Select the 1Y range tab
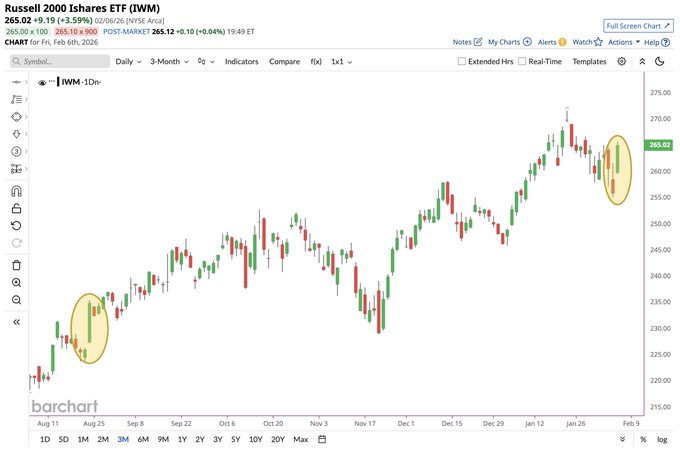Image resolution: width=680 pixels, height=454 pixels. click(182, 439)
